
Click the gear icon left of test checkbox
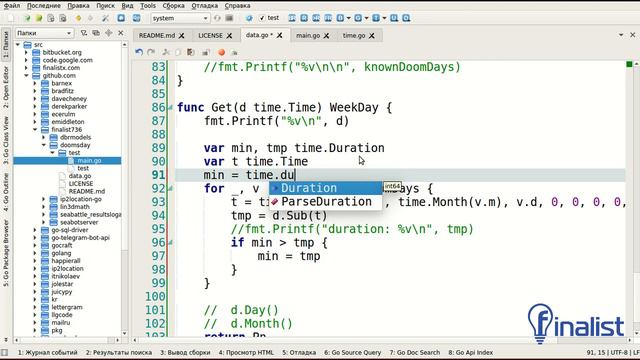click(249, 18)
